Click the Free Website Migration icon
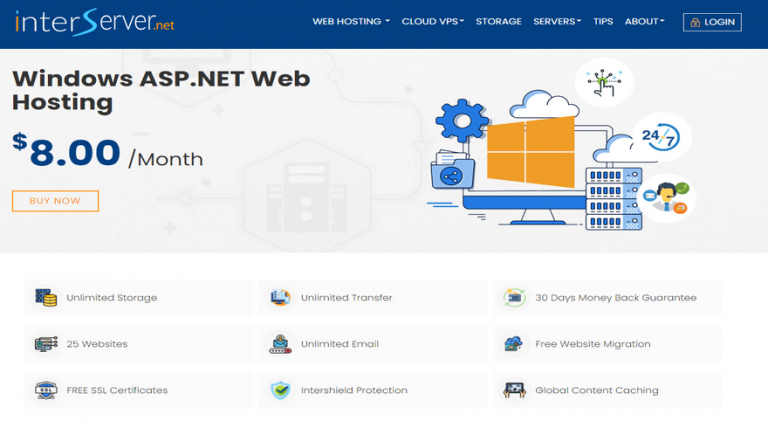Screen dimensions: 768x428 pos(514,344)
